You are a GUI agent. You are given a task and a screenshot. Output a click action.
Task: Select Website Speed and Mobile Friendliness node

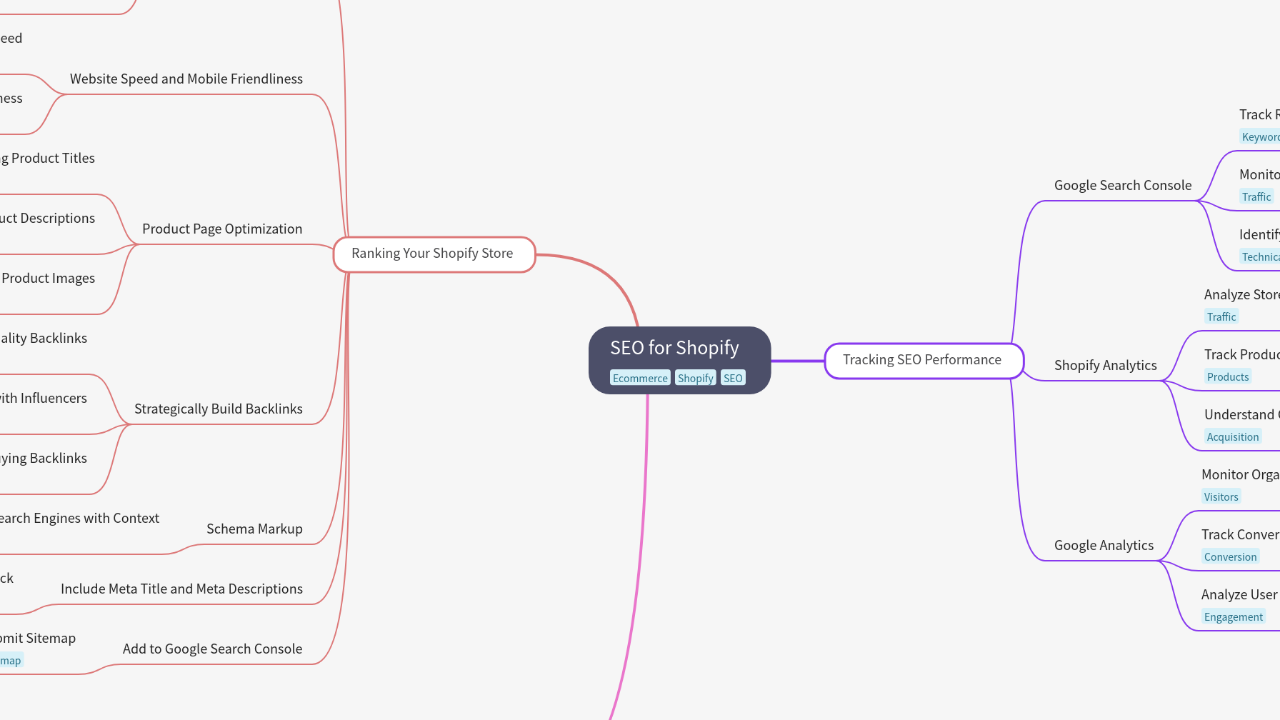pyautogui.click(x=186, y=79)
